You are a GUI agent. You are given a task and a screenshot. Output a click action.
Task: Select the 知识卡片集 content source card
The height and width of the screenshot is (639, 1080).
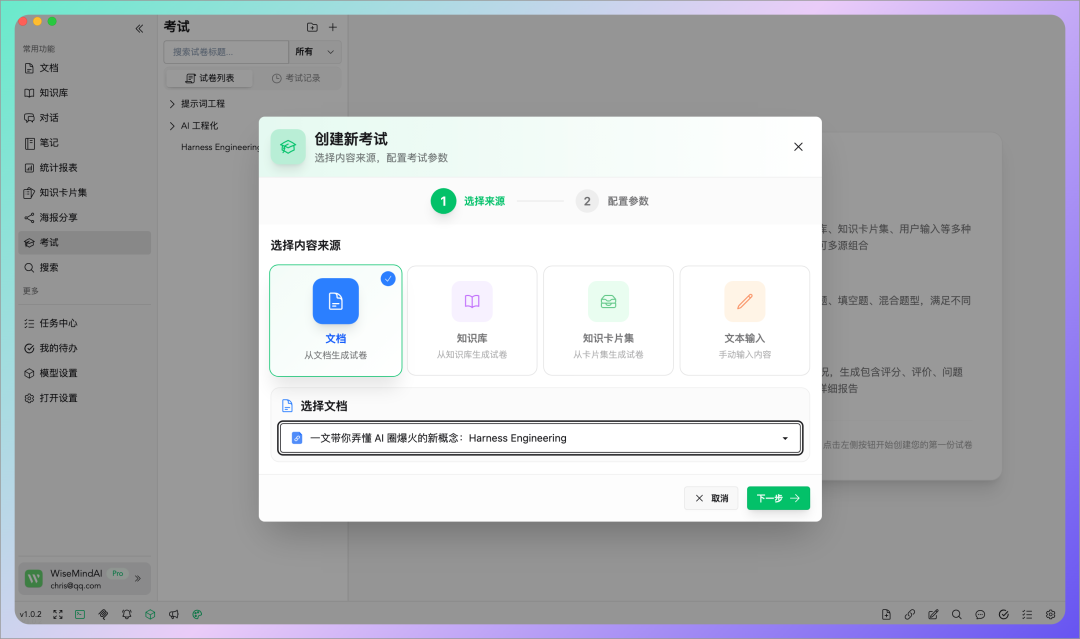[x=608, y=320]
